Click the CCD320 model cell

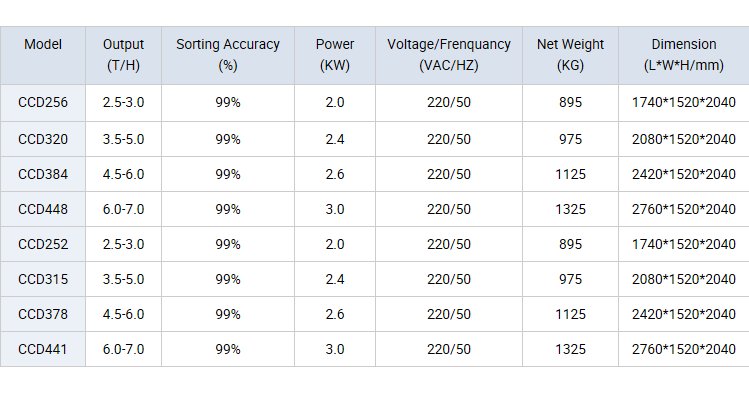point(43,139)
